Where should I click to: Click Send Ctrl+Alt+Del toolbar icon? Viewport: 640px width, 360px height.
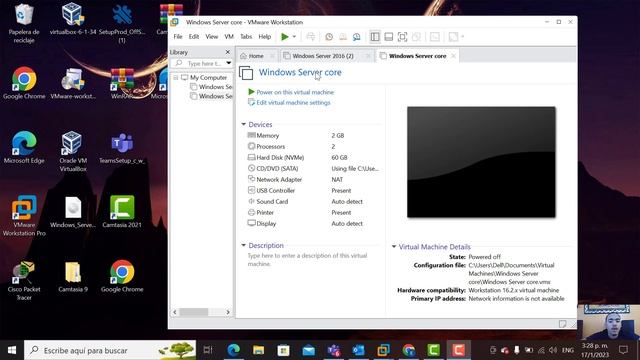pyautogui.click(x=311, y=37)
